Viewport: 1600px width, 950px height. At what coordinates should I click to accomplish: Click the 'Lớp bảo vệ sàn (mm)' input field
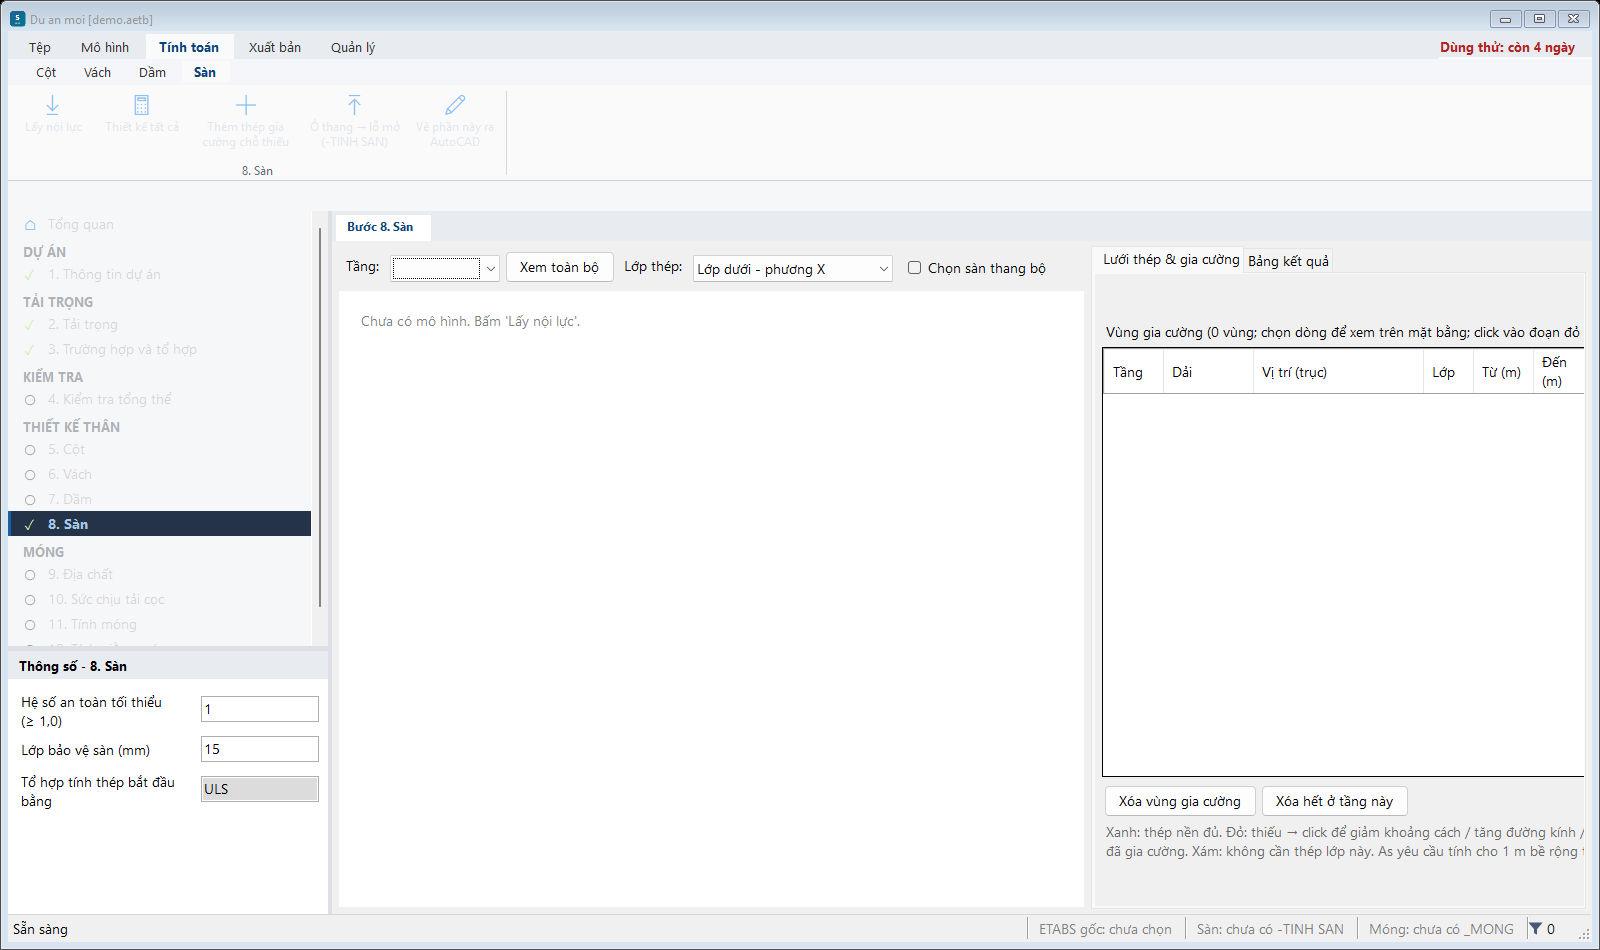[260, 749]
